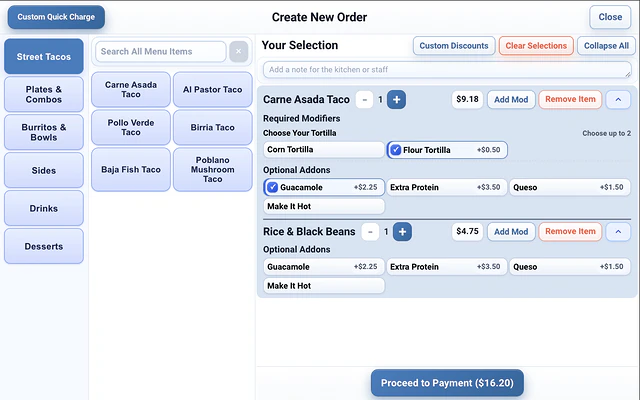
Task: Open the Sides category
Action: pyautogui.click(x=44, y=170)
